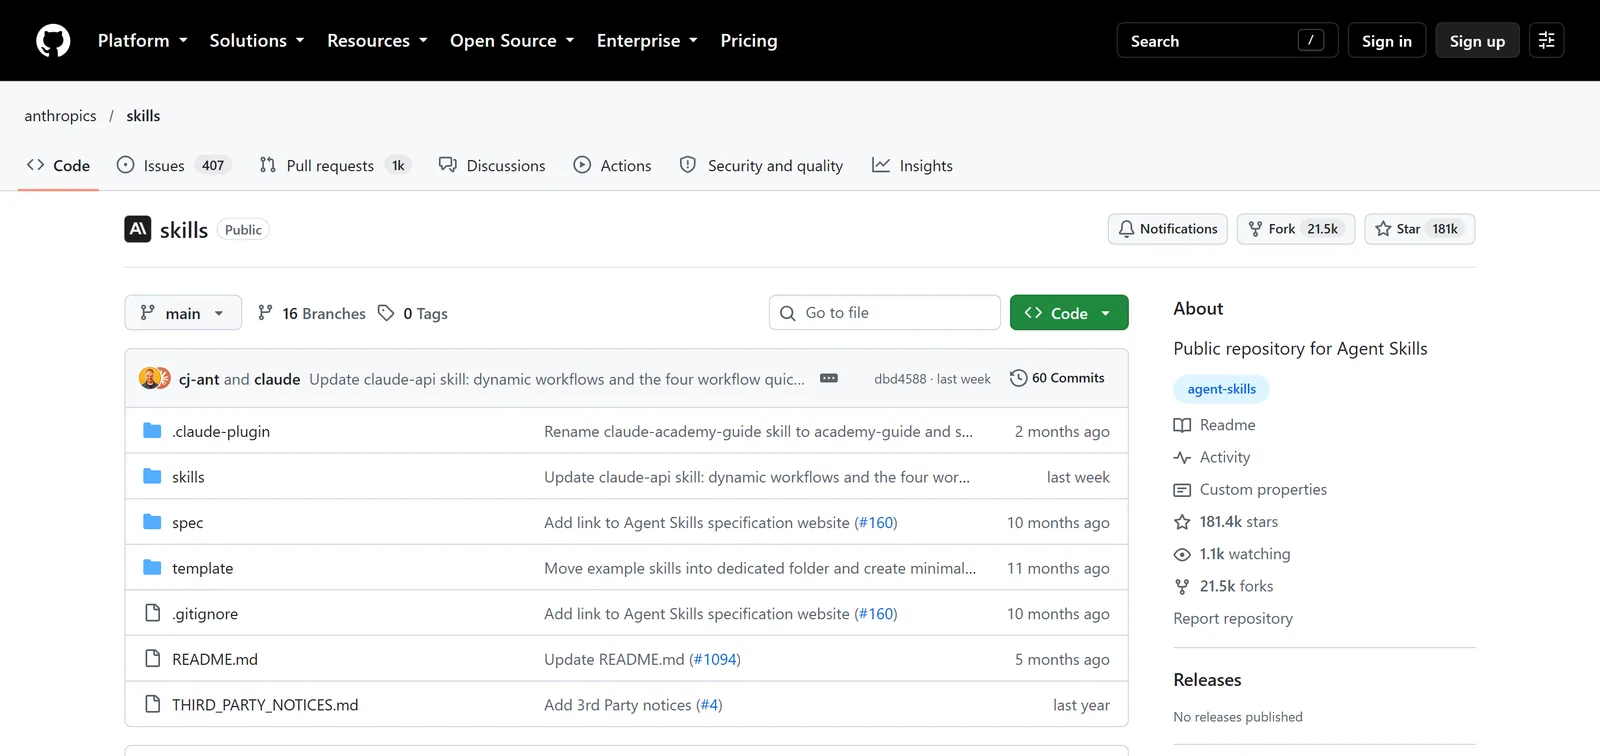Click the .gitignore file icon

[x=152, y=613]
